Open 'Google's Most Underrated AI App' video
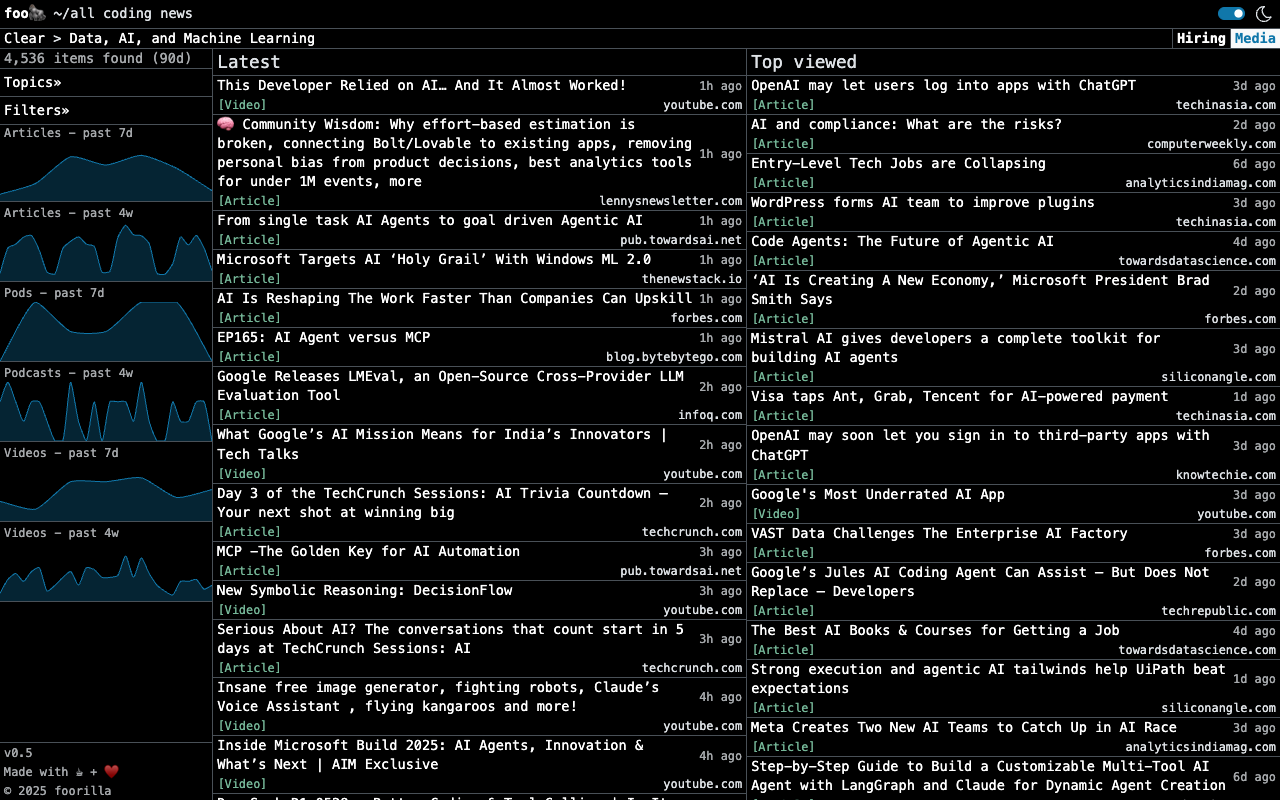 (878, 494)
